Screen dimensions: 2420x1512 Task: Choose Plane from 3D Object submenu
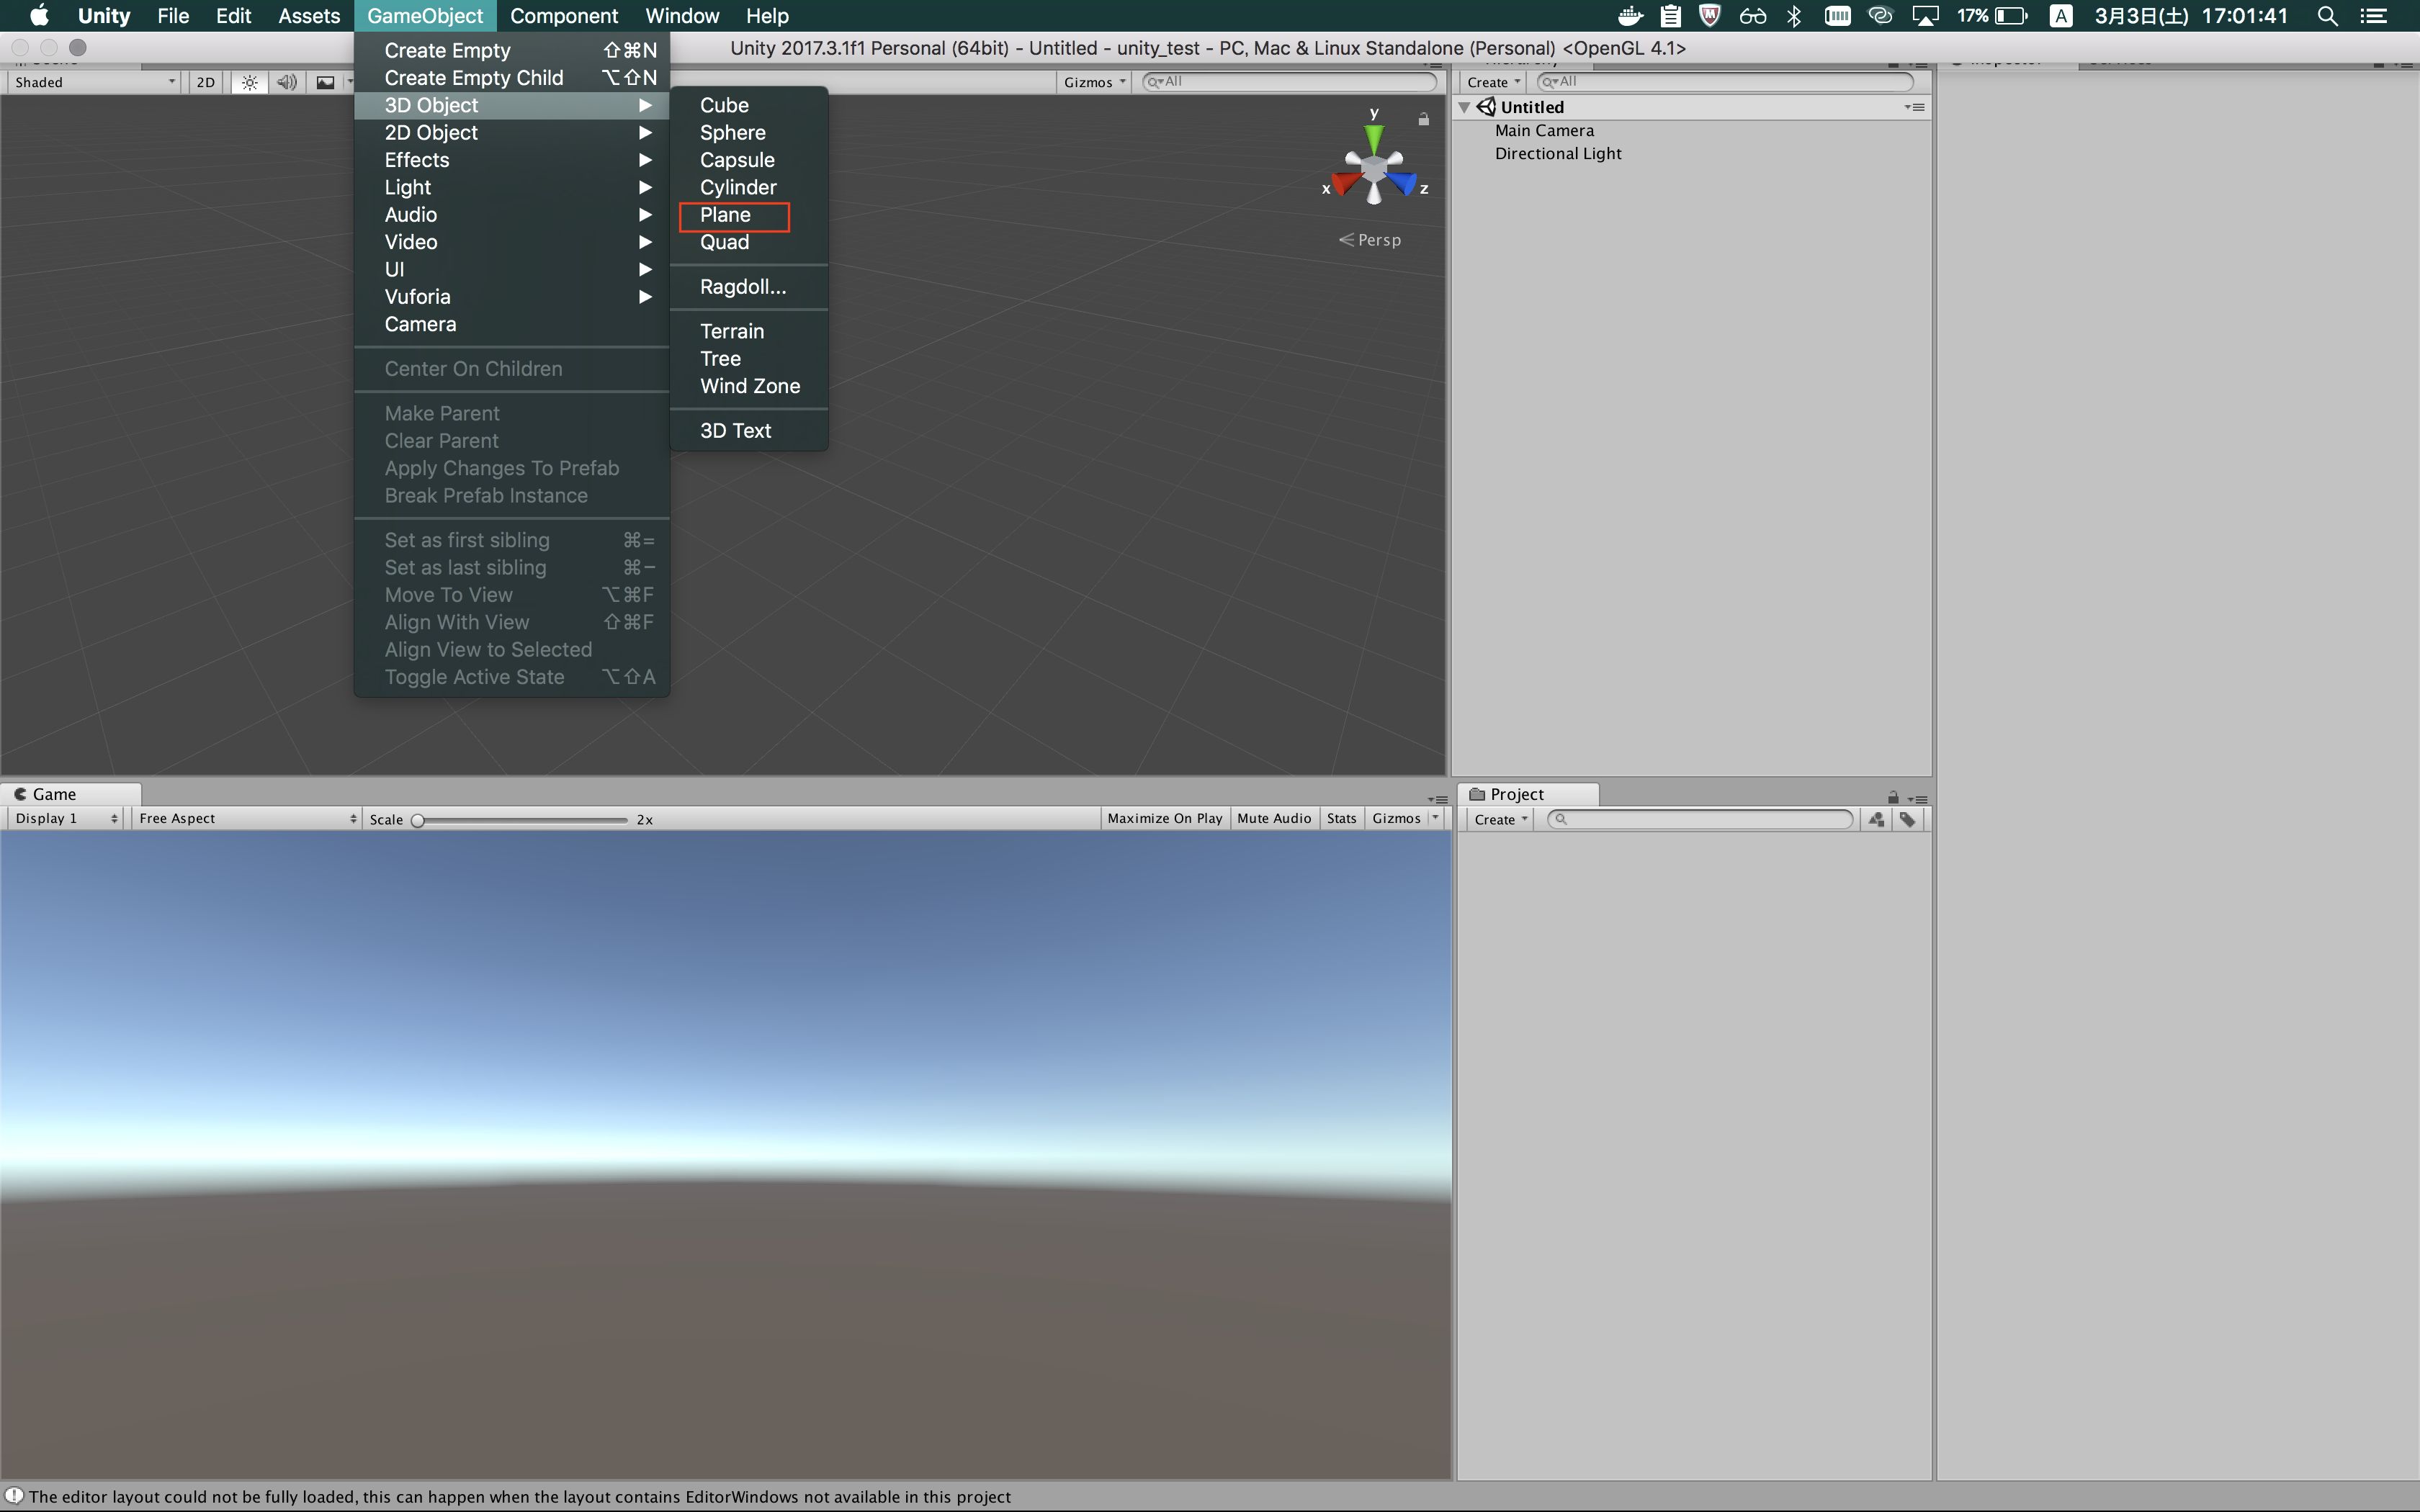(x=749, y=215)
